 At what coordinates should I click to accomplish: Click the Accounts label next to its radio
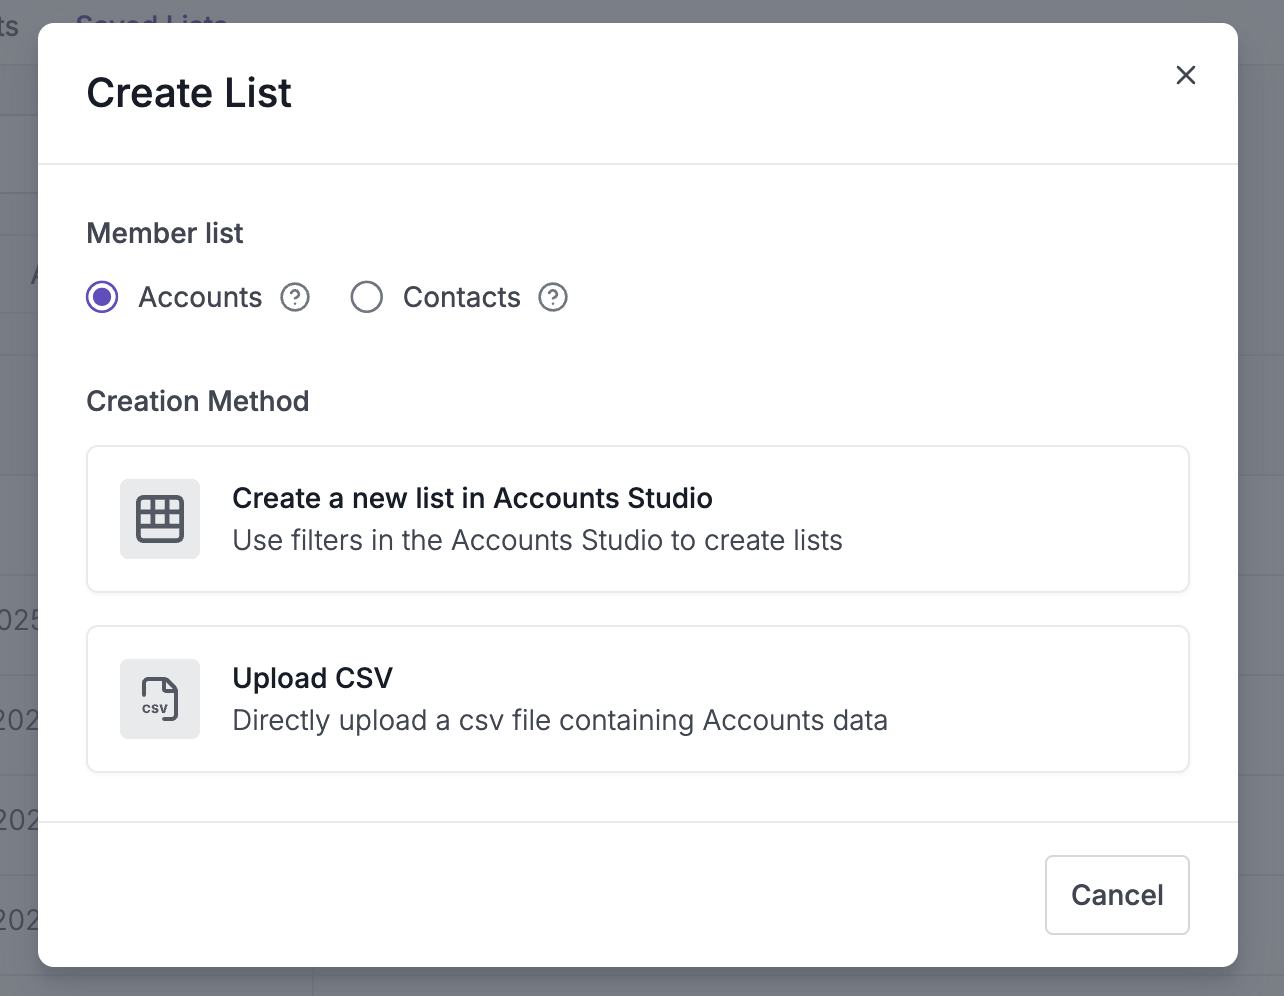tap(199, 297)
